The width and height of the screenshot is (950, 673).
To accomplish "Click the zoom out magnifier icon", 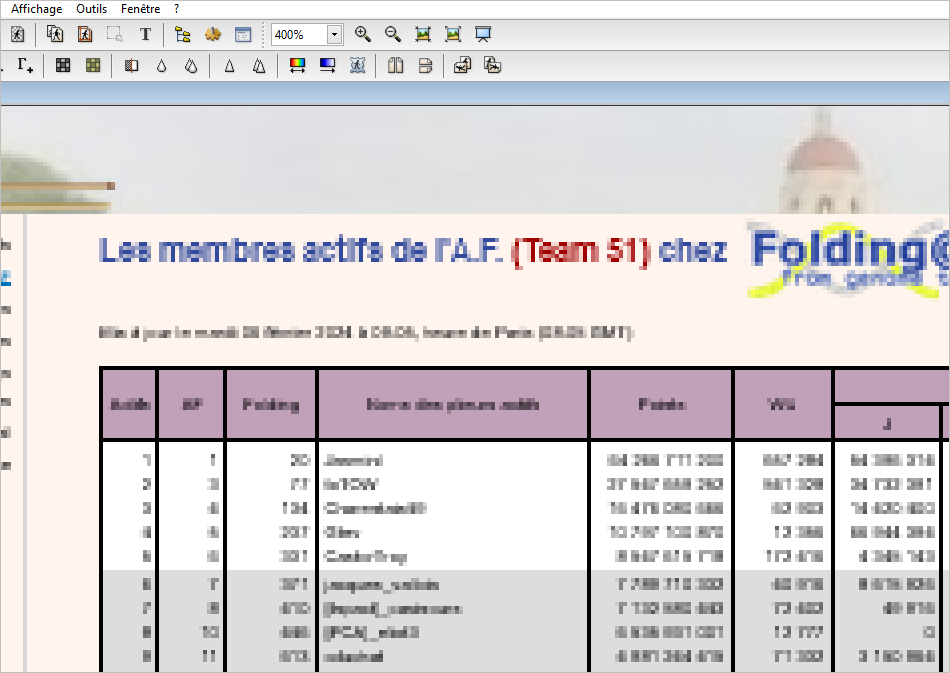I will [393, 34].
